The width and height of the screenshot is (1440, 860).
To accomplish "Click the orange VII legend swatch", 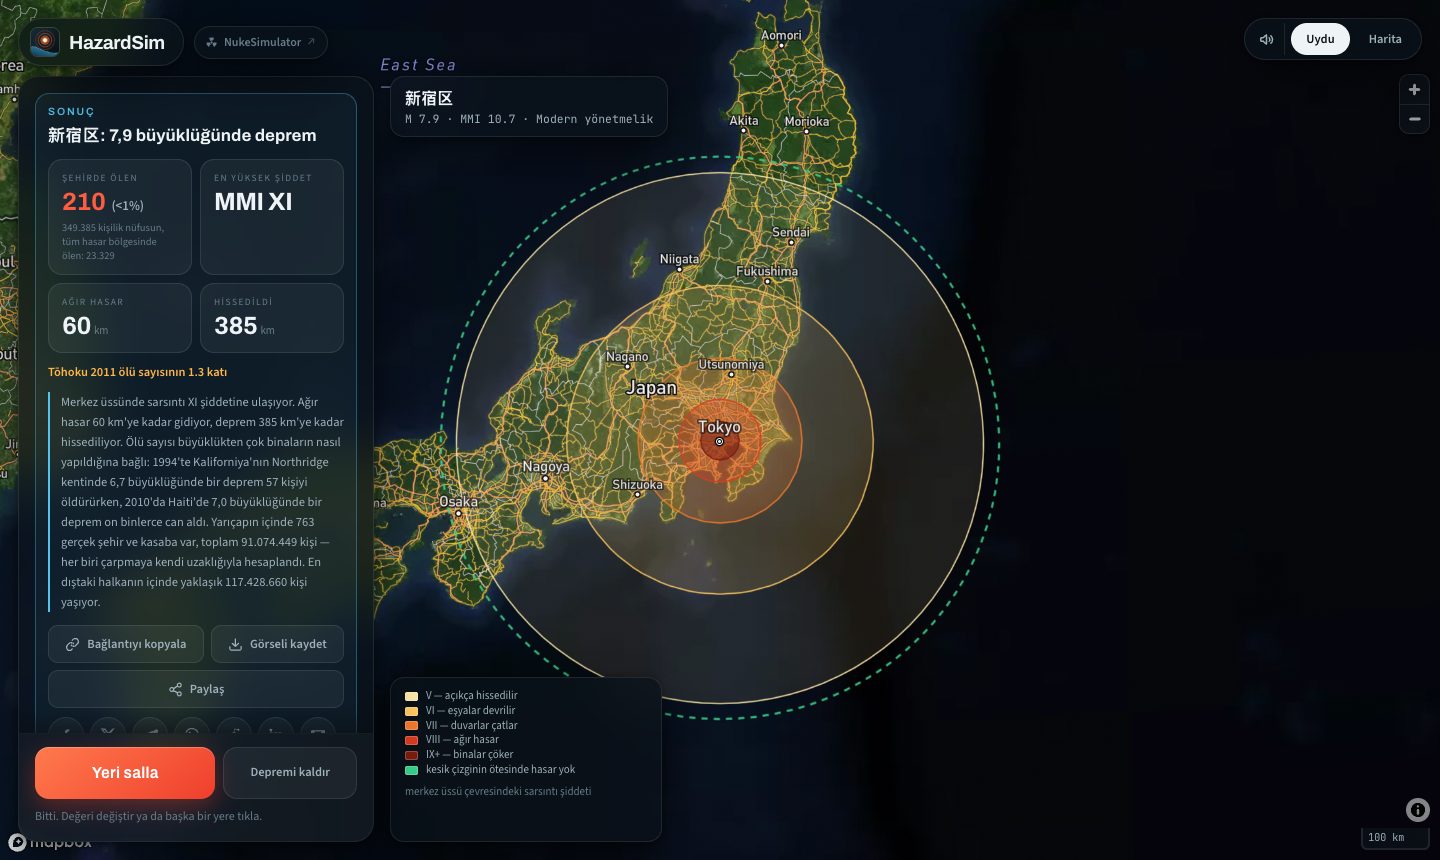I will coord(411,726).
